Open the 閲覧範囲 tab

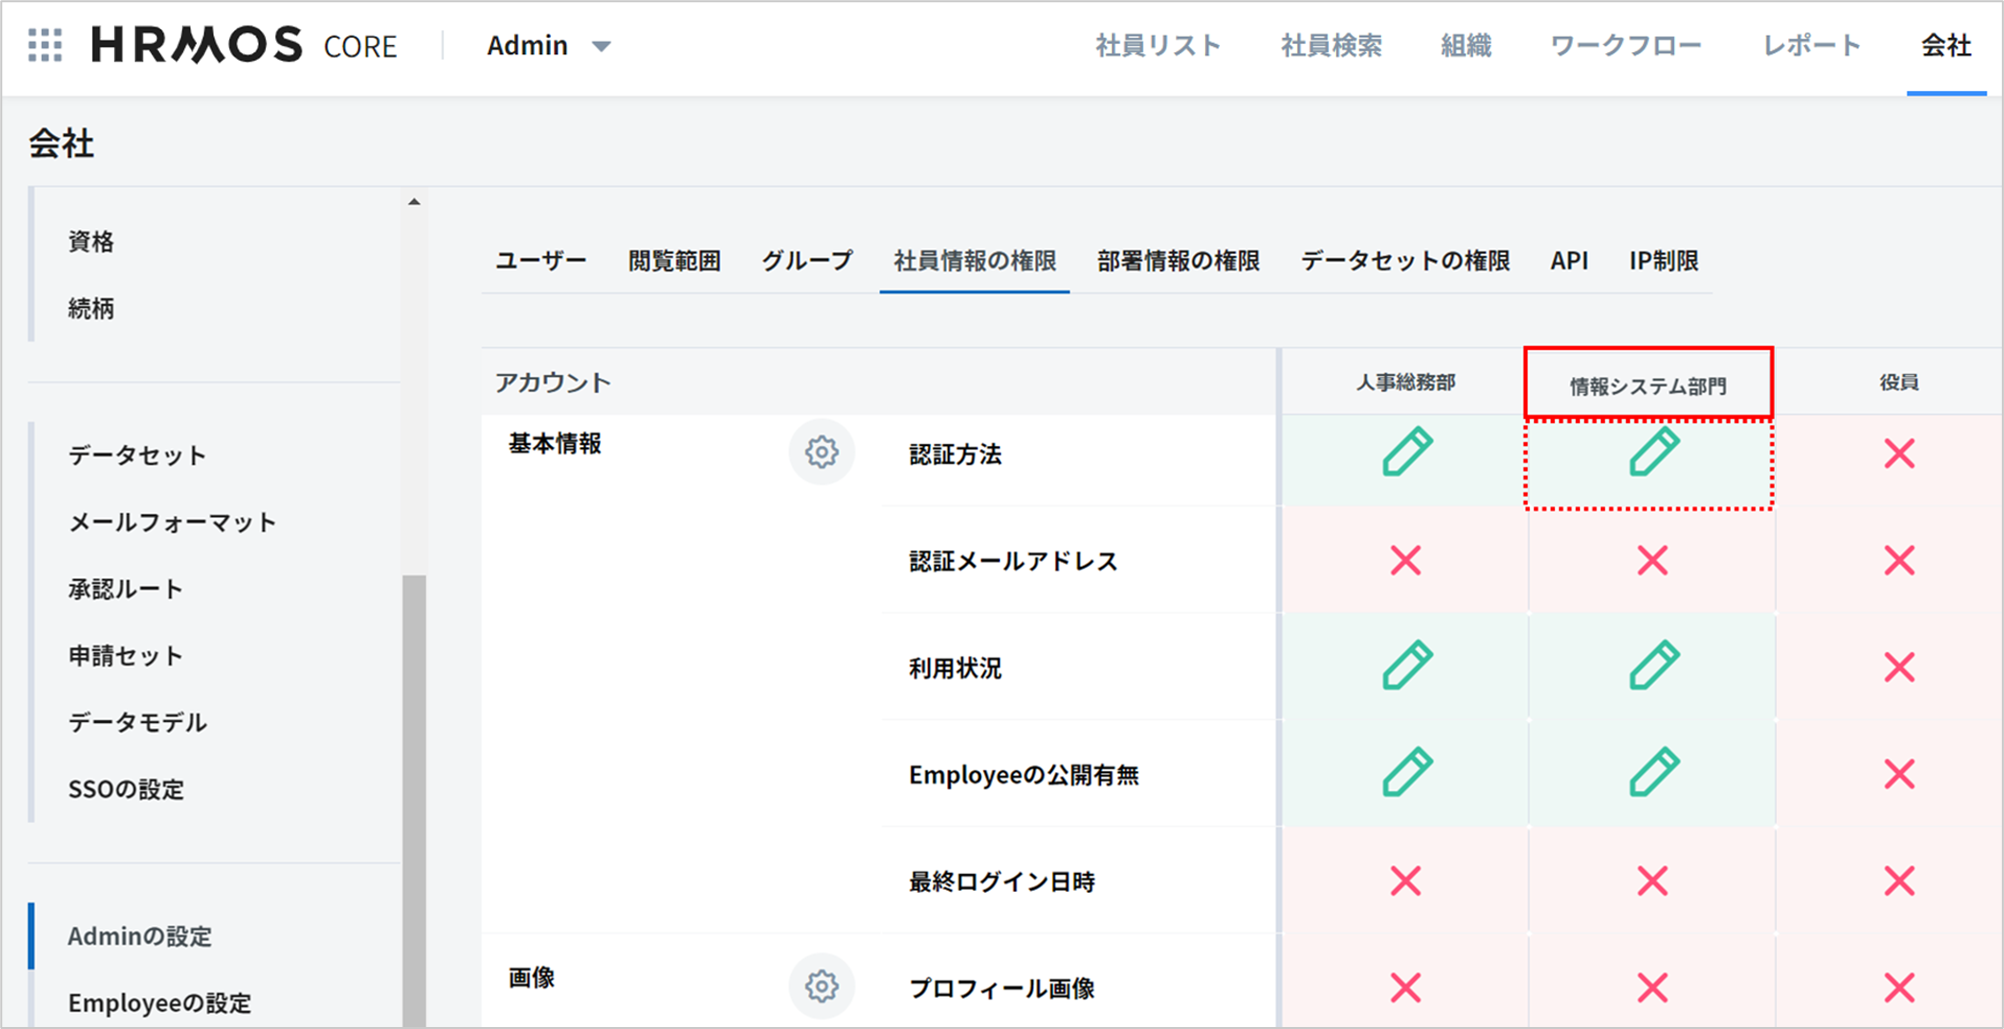[x=674, y=261]
